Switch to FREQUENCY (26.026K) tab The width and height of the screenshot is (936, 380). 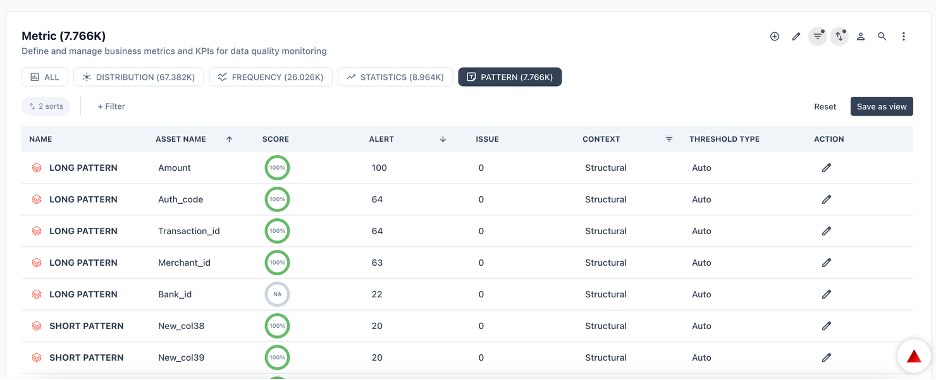270,77
